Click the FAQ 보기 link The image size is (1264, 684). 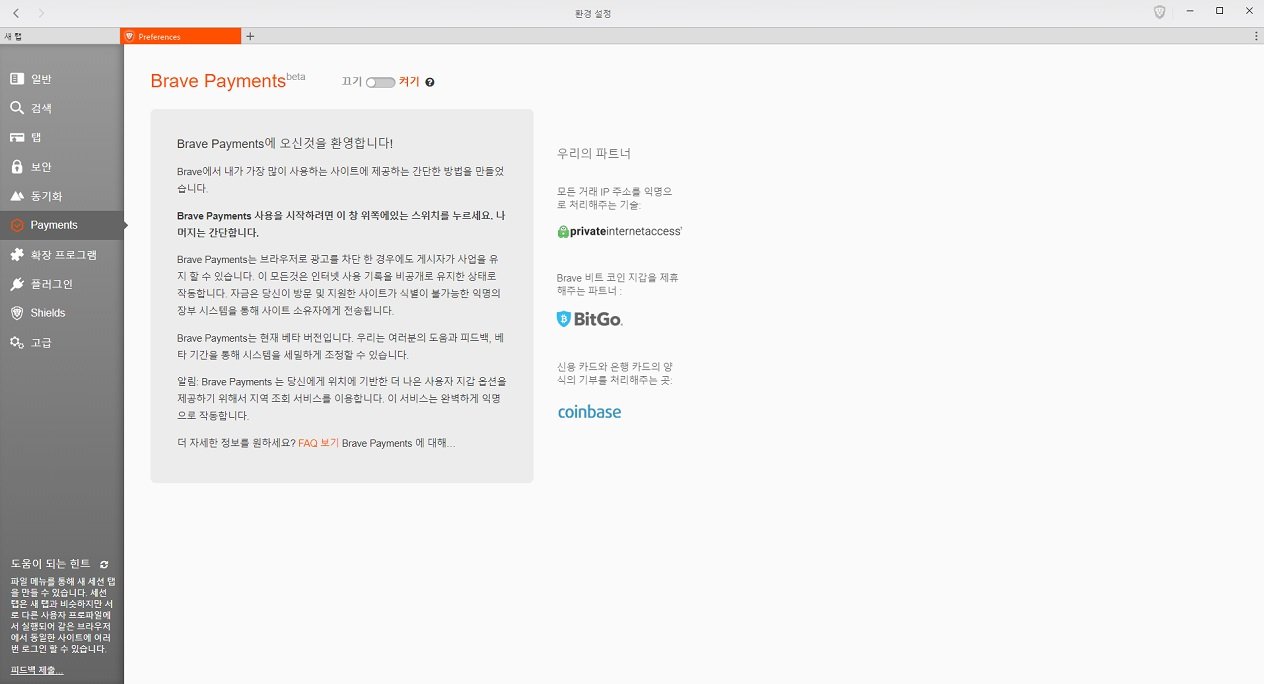(318, 443)
